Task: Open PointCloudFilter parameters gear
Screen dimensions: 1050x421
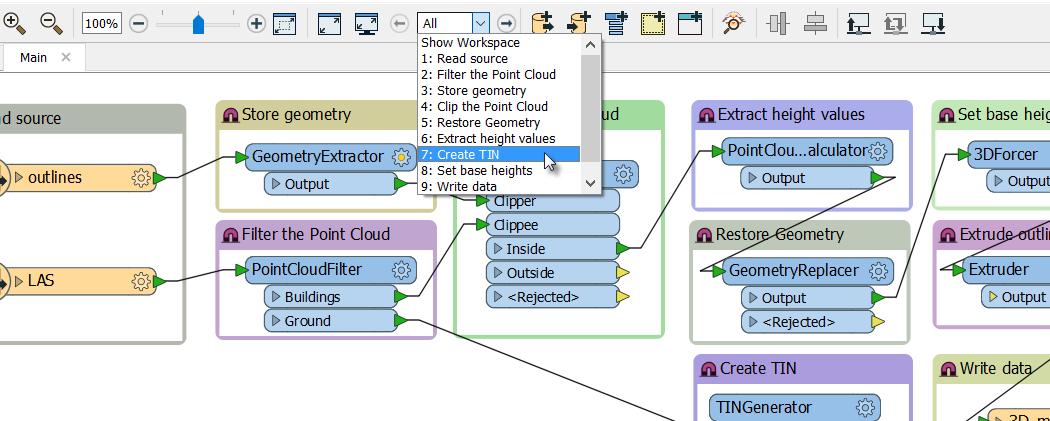Action: pos(401,270)
